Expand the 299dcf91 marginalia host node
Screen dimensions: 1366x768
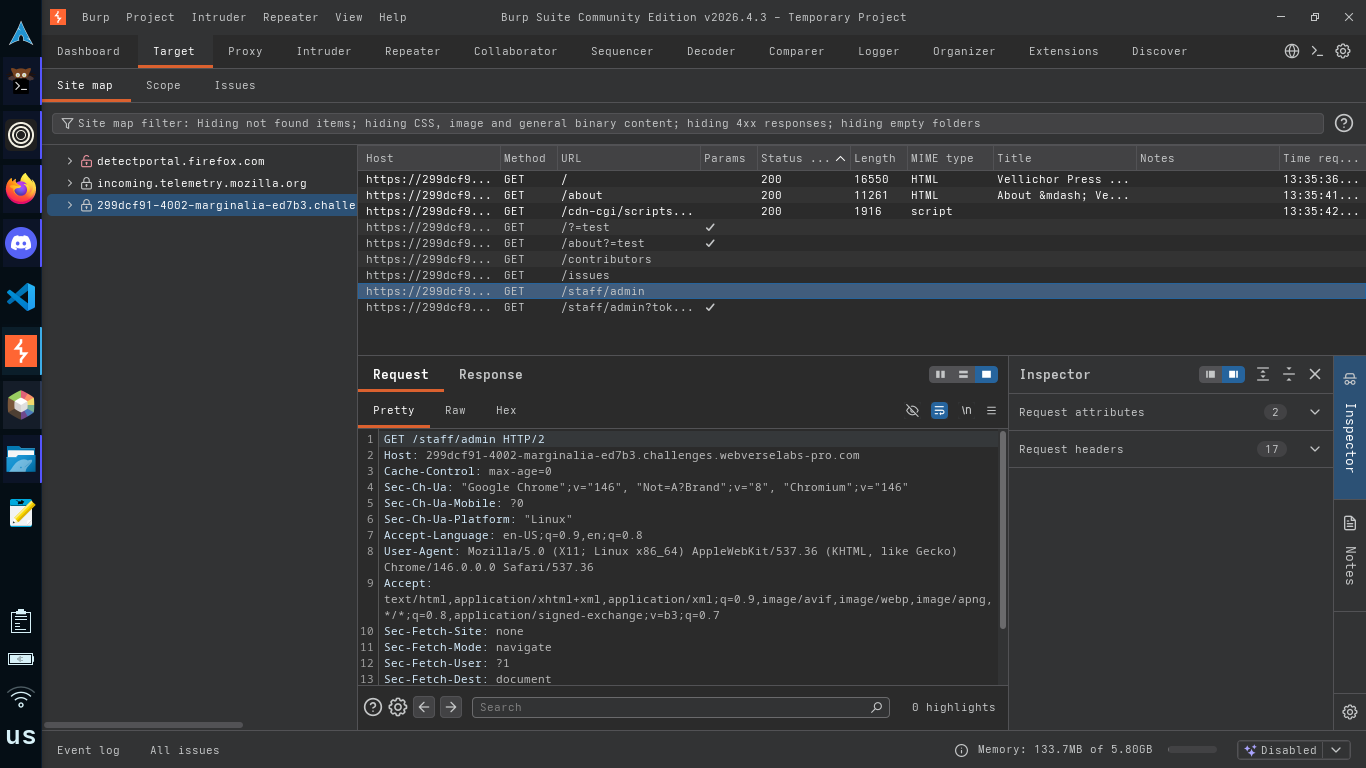tap(70, 205)
